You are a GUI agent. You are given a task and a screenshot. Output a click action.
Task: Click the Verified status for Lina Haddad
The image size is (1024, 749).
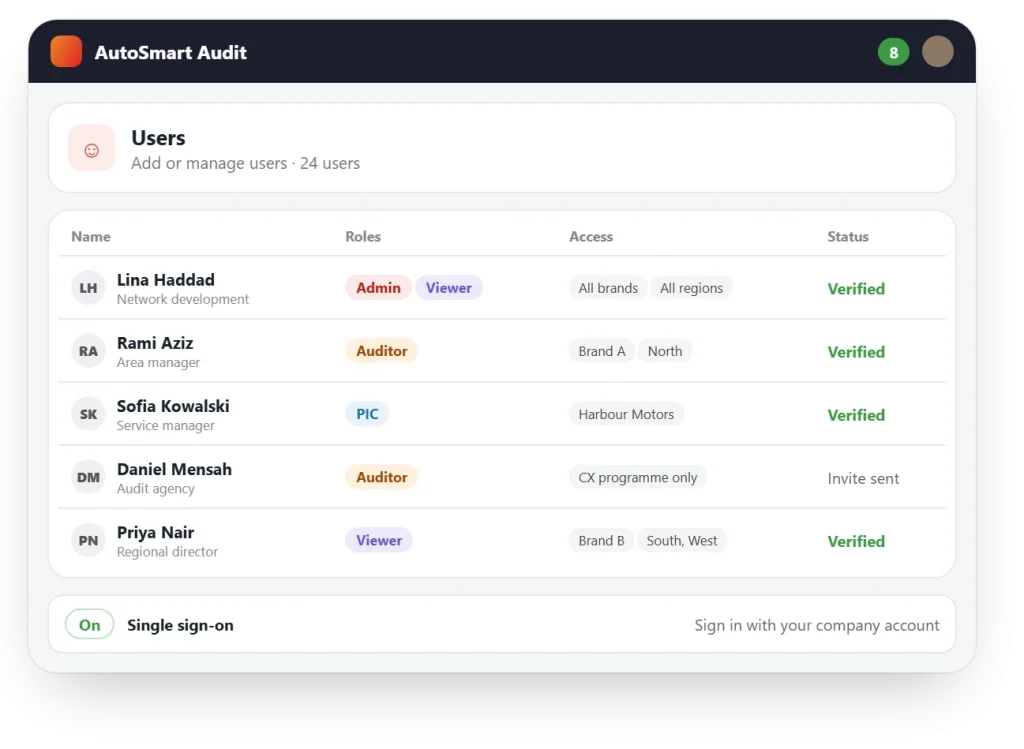856,289
